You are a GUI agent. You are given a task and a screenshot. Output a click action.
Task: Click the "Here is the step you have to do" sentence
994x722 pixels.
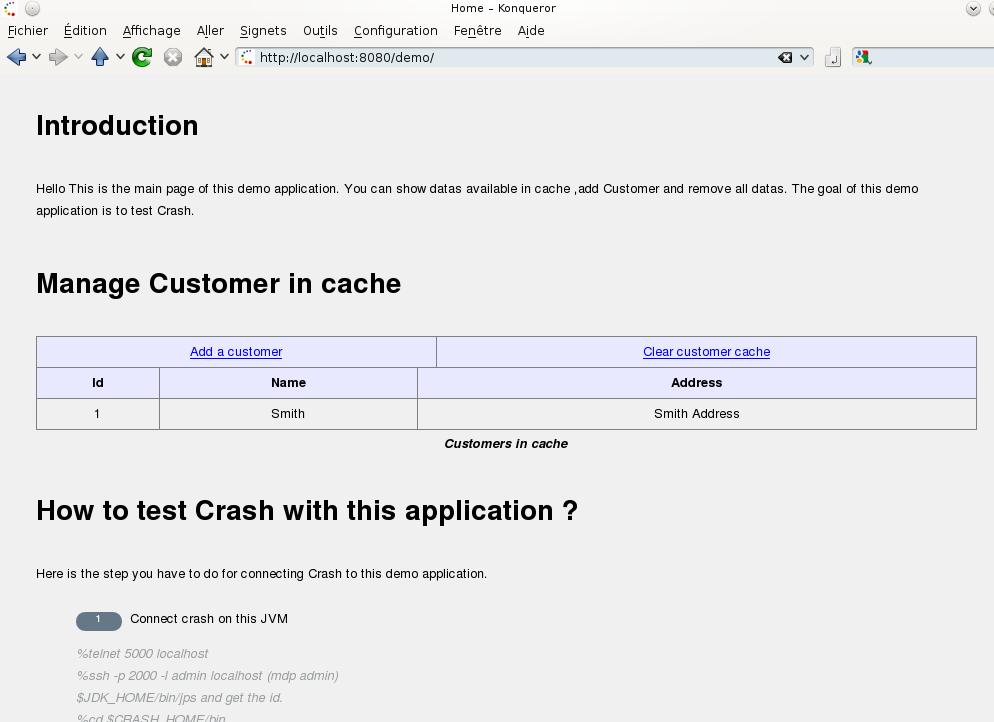[261, 574]
